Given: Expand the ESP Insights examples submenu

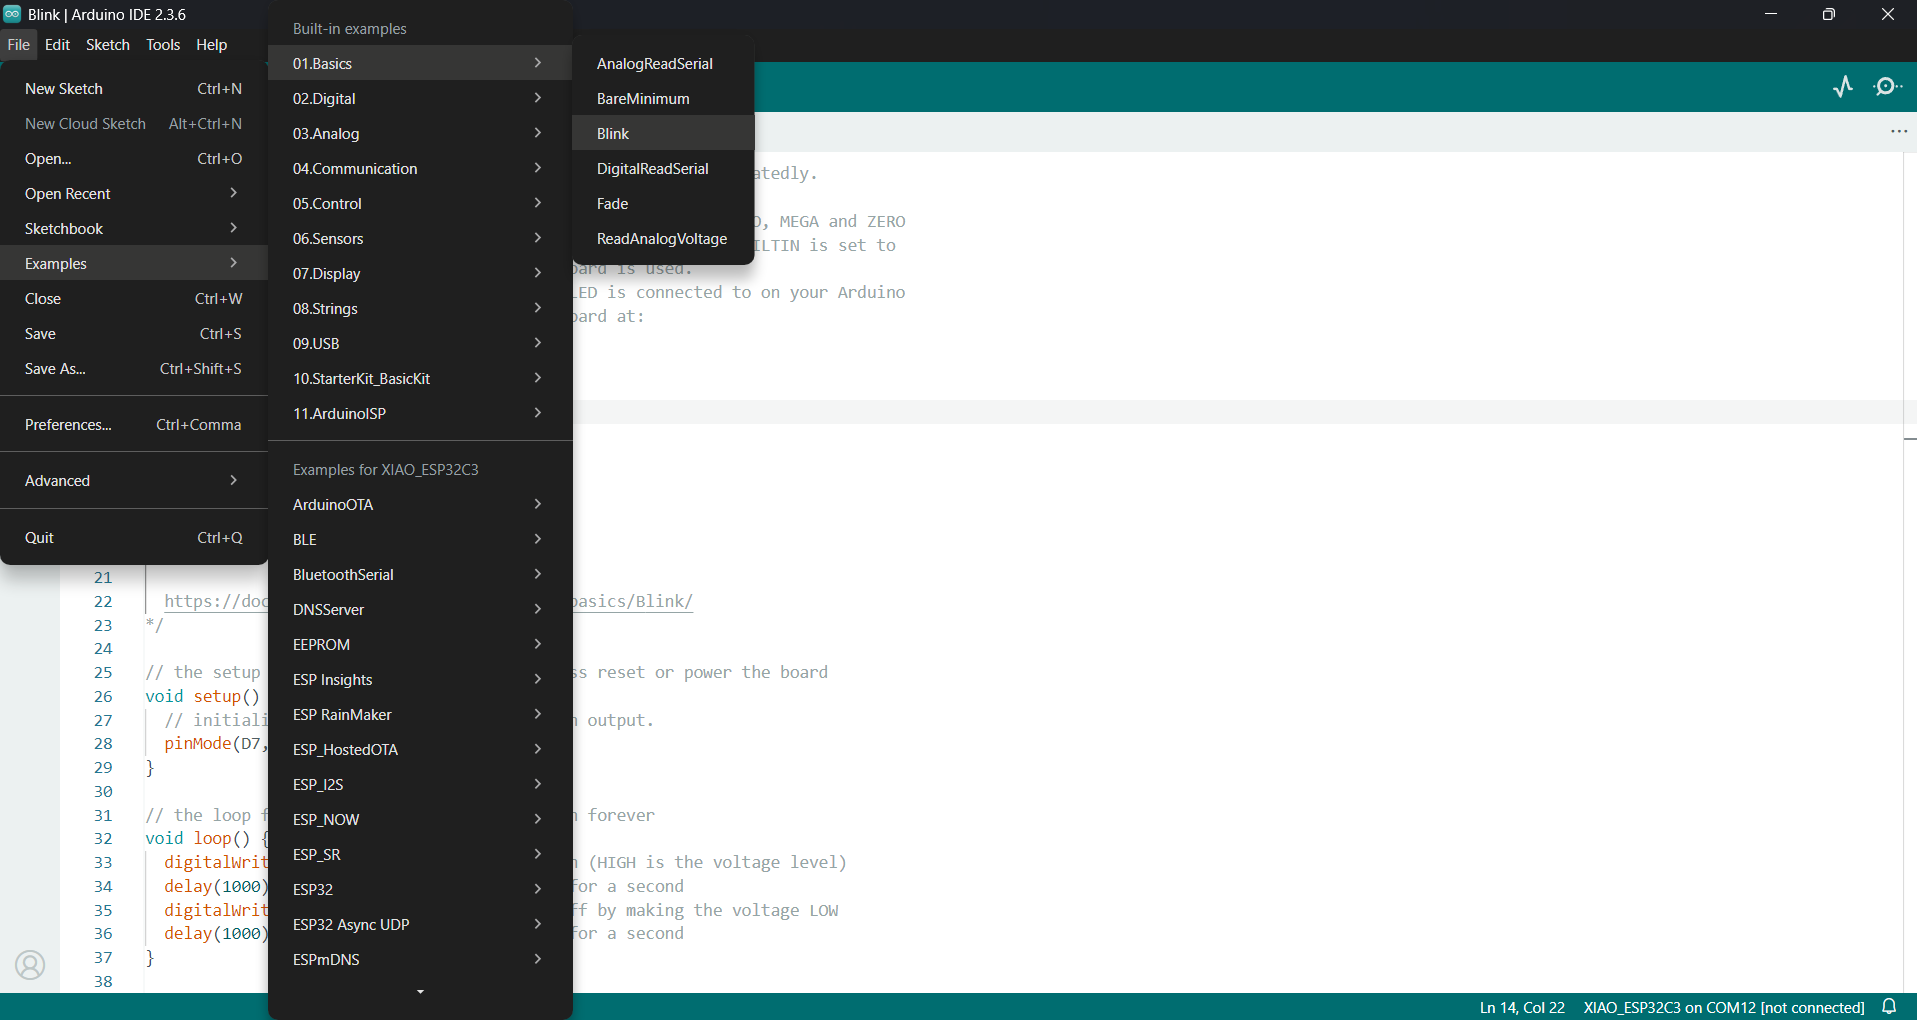Looking at the screenshot, I should click(x=420, y=680).
